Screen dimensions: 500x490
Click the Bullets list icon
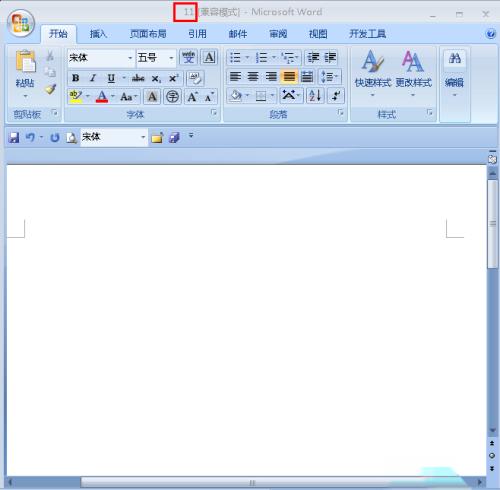click(235, 57)
